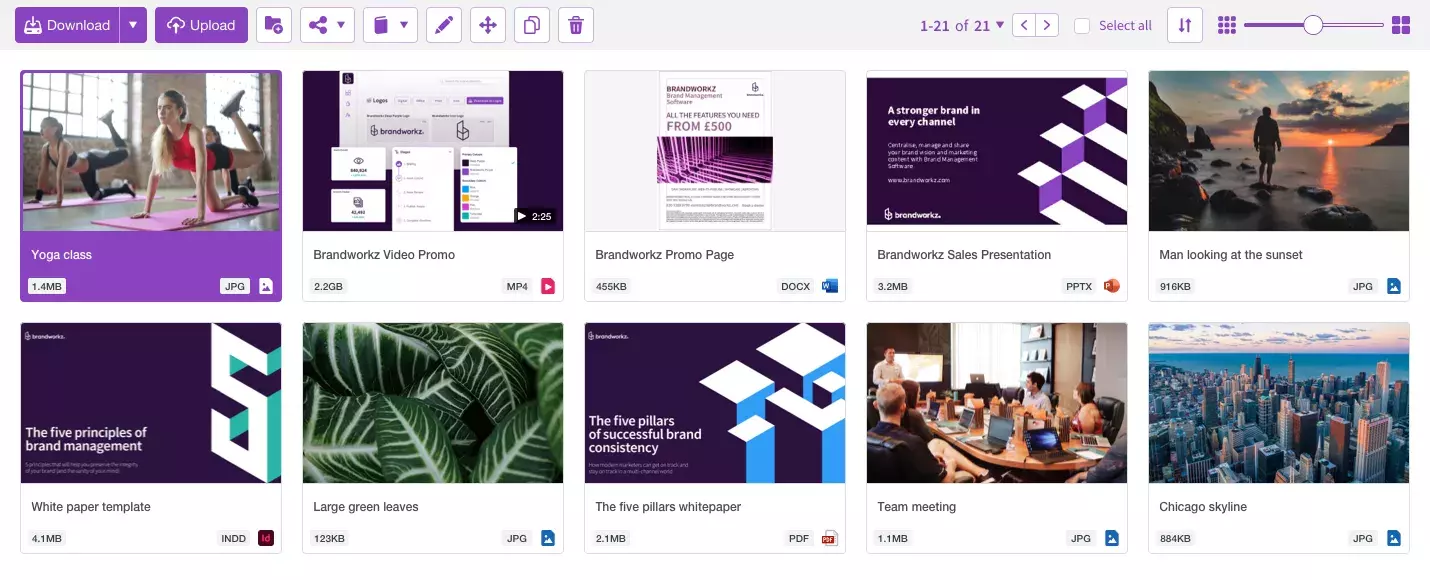Open the Brandworkz Promo Page thumbnail
Screen dimensions: 1430x580
coord(715,151)
